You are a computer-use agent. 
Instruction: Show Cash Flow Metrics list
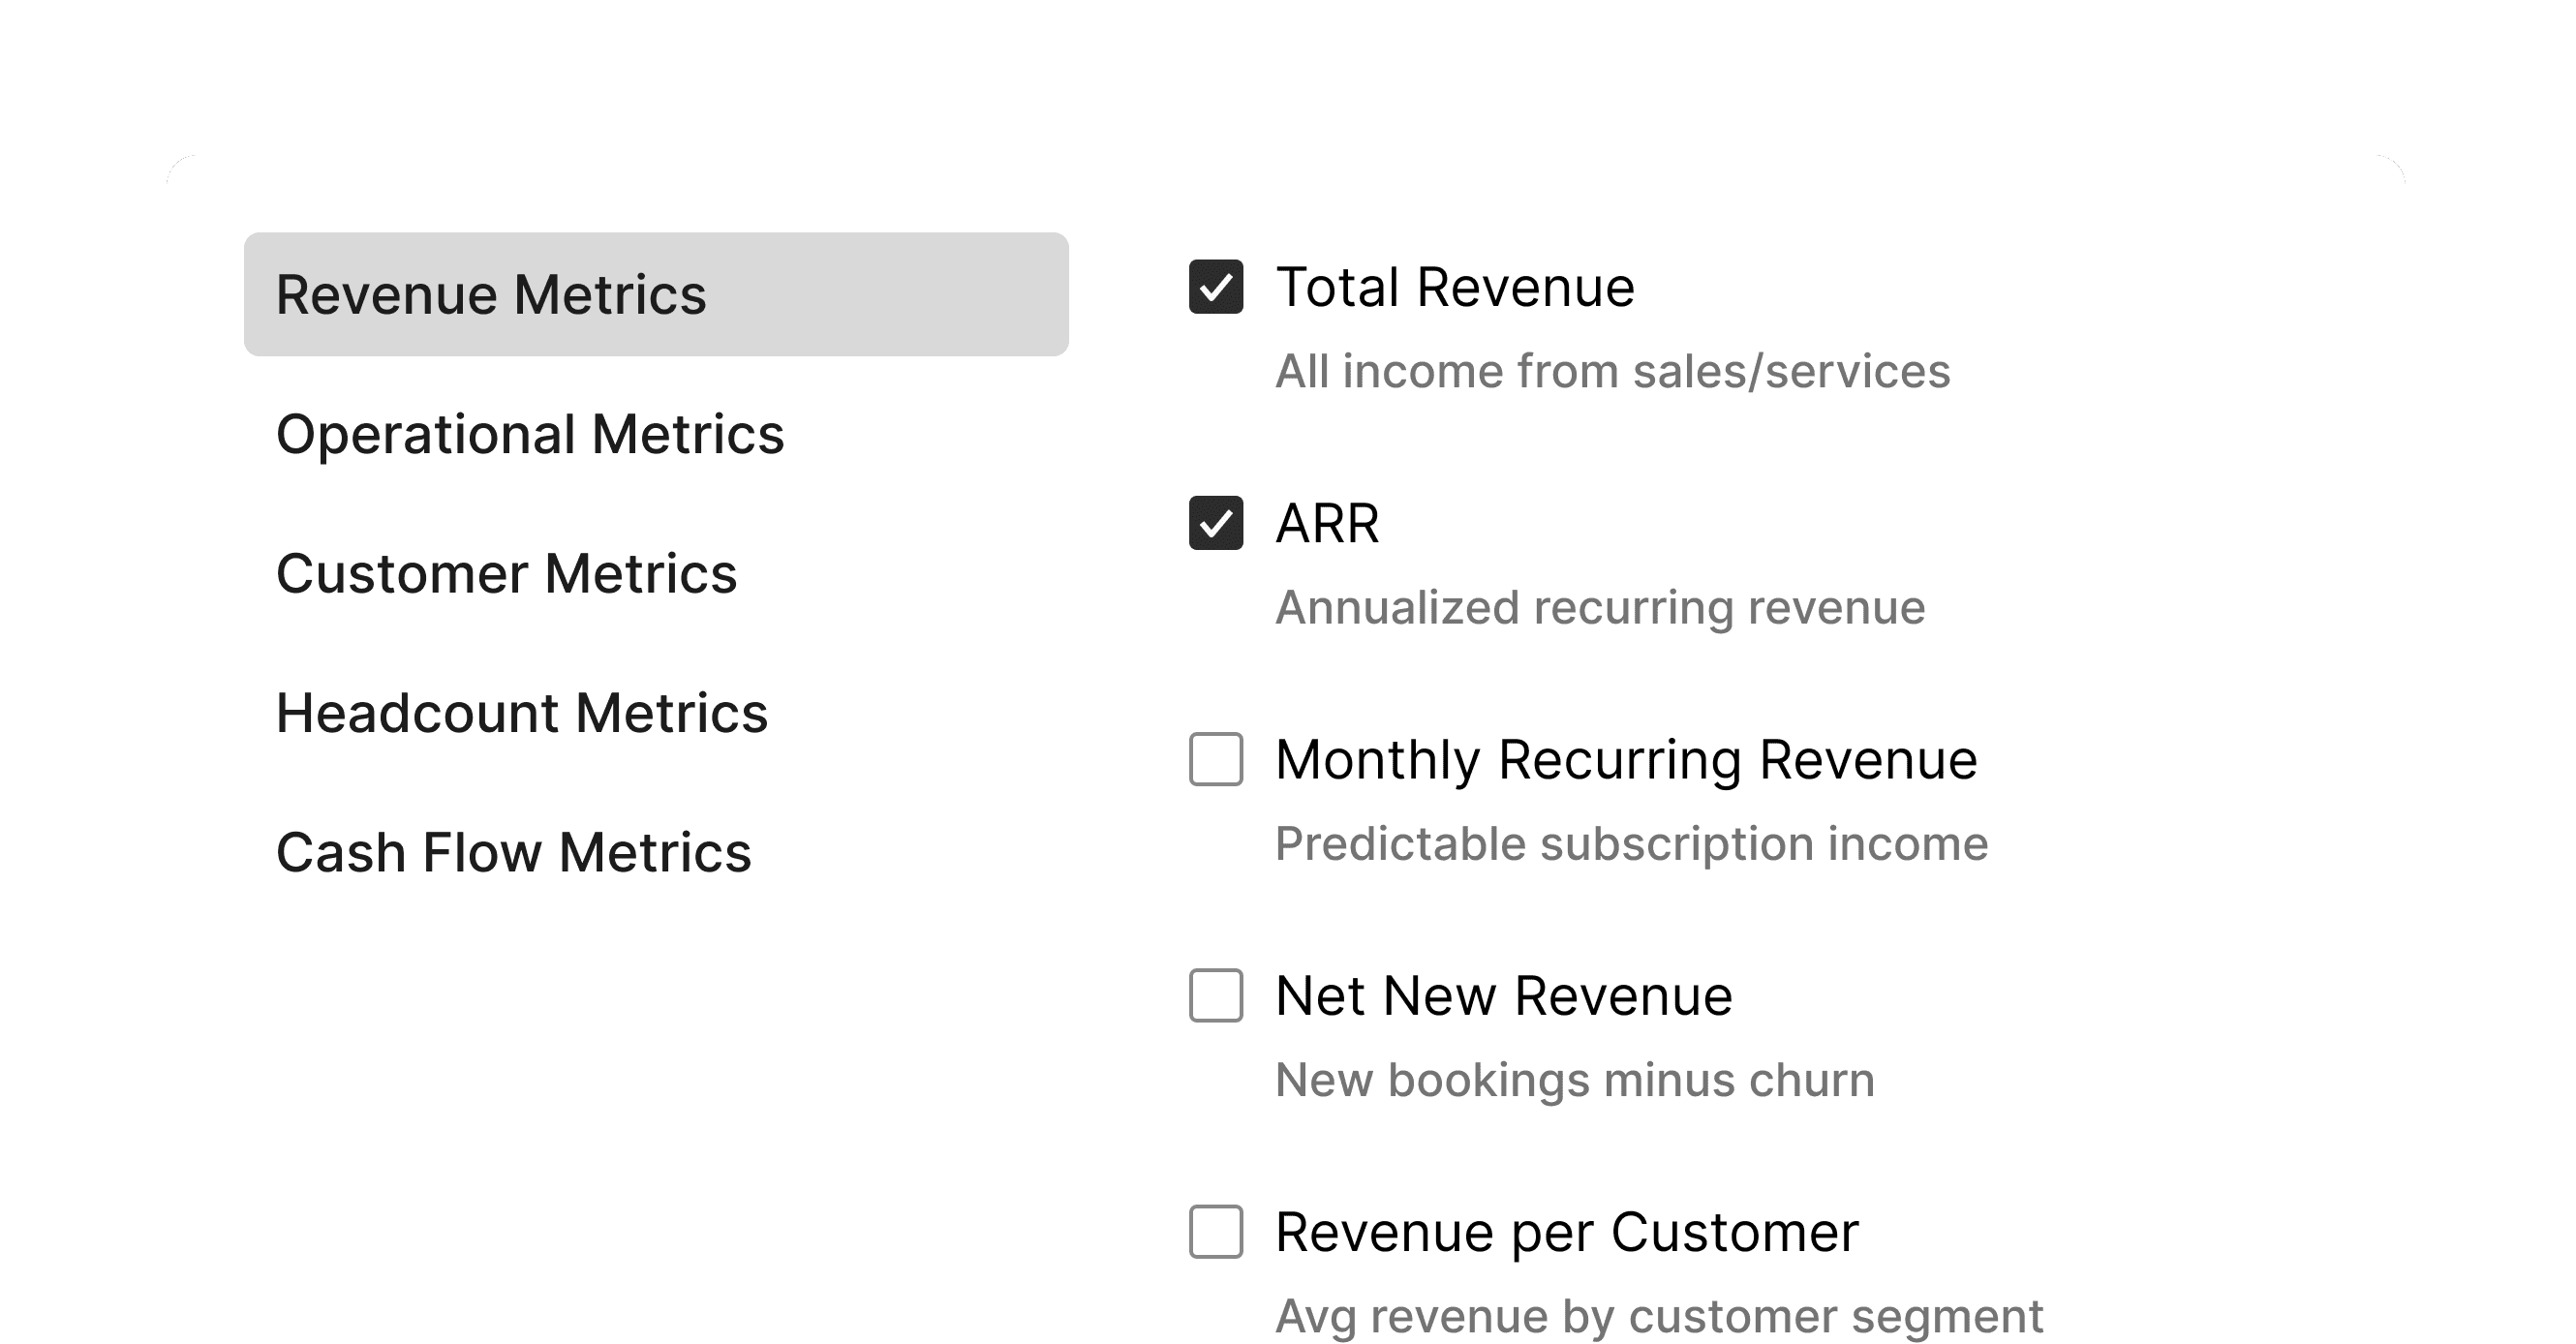pos(513,853)
